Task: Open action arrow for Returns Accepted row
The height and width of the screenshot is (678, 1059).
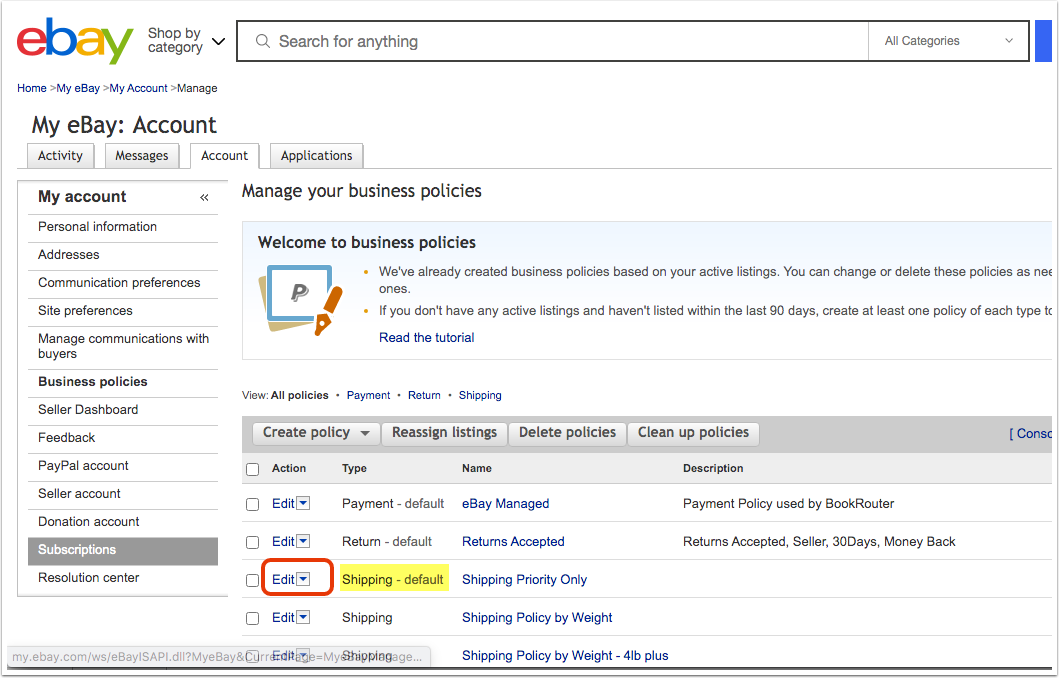Action: coord(303,541)
